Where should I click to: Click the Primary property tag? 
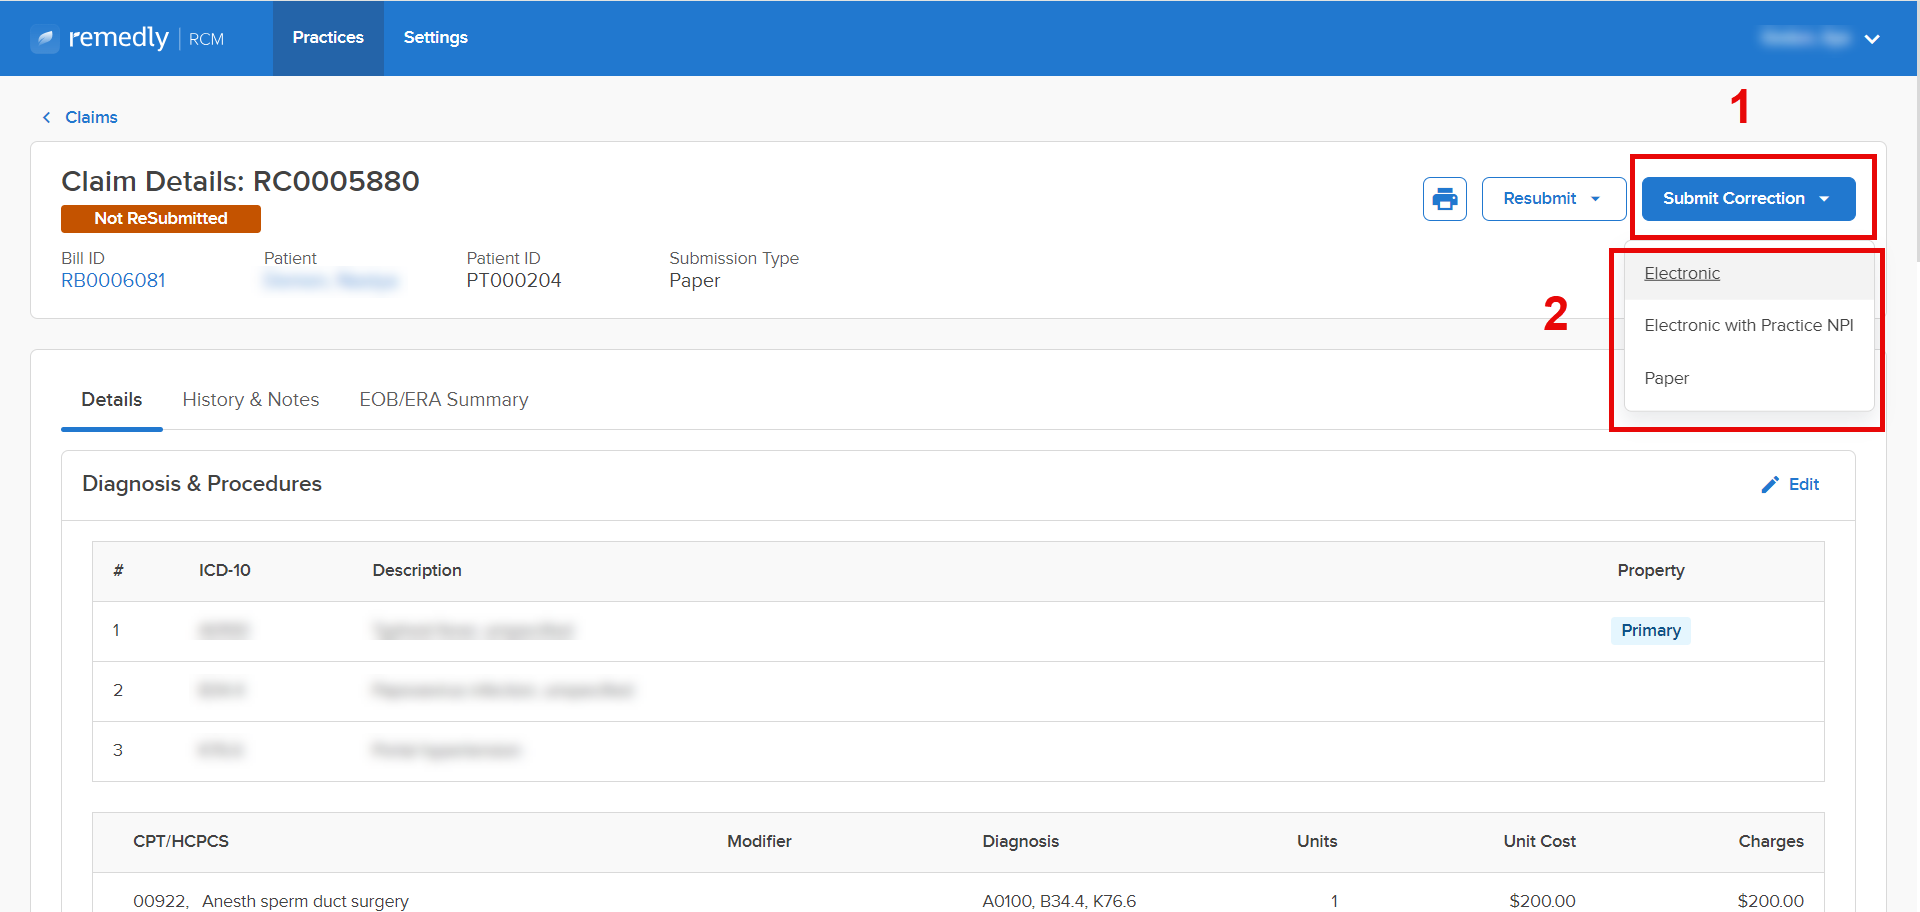tap(1650, 630)
